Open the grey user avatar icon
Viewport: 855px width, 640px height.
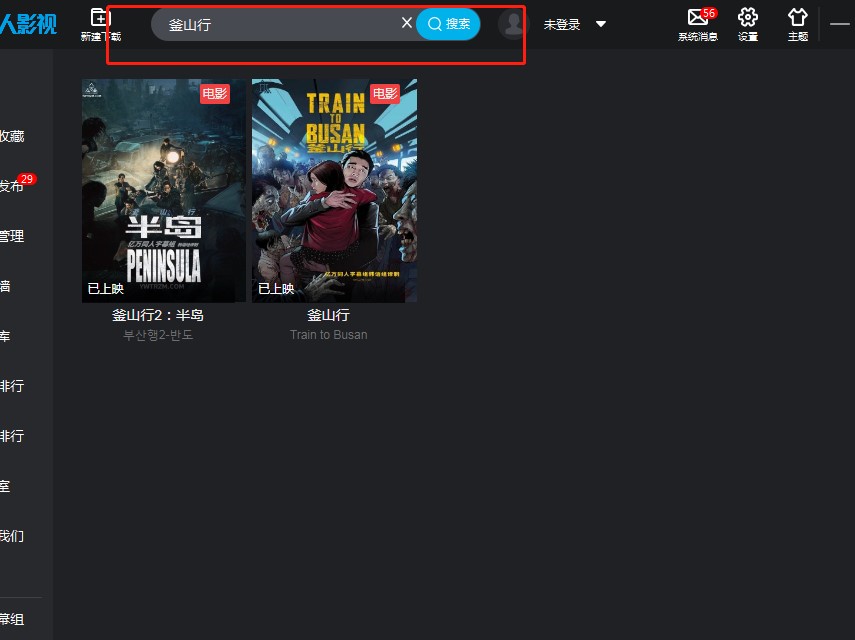coord(513,24)
